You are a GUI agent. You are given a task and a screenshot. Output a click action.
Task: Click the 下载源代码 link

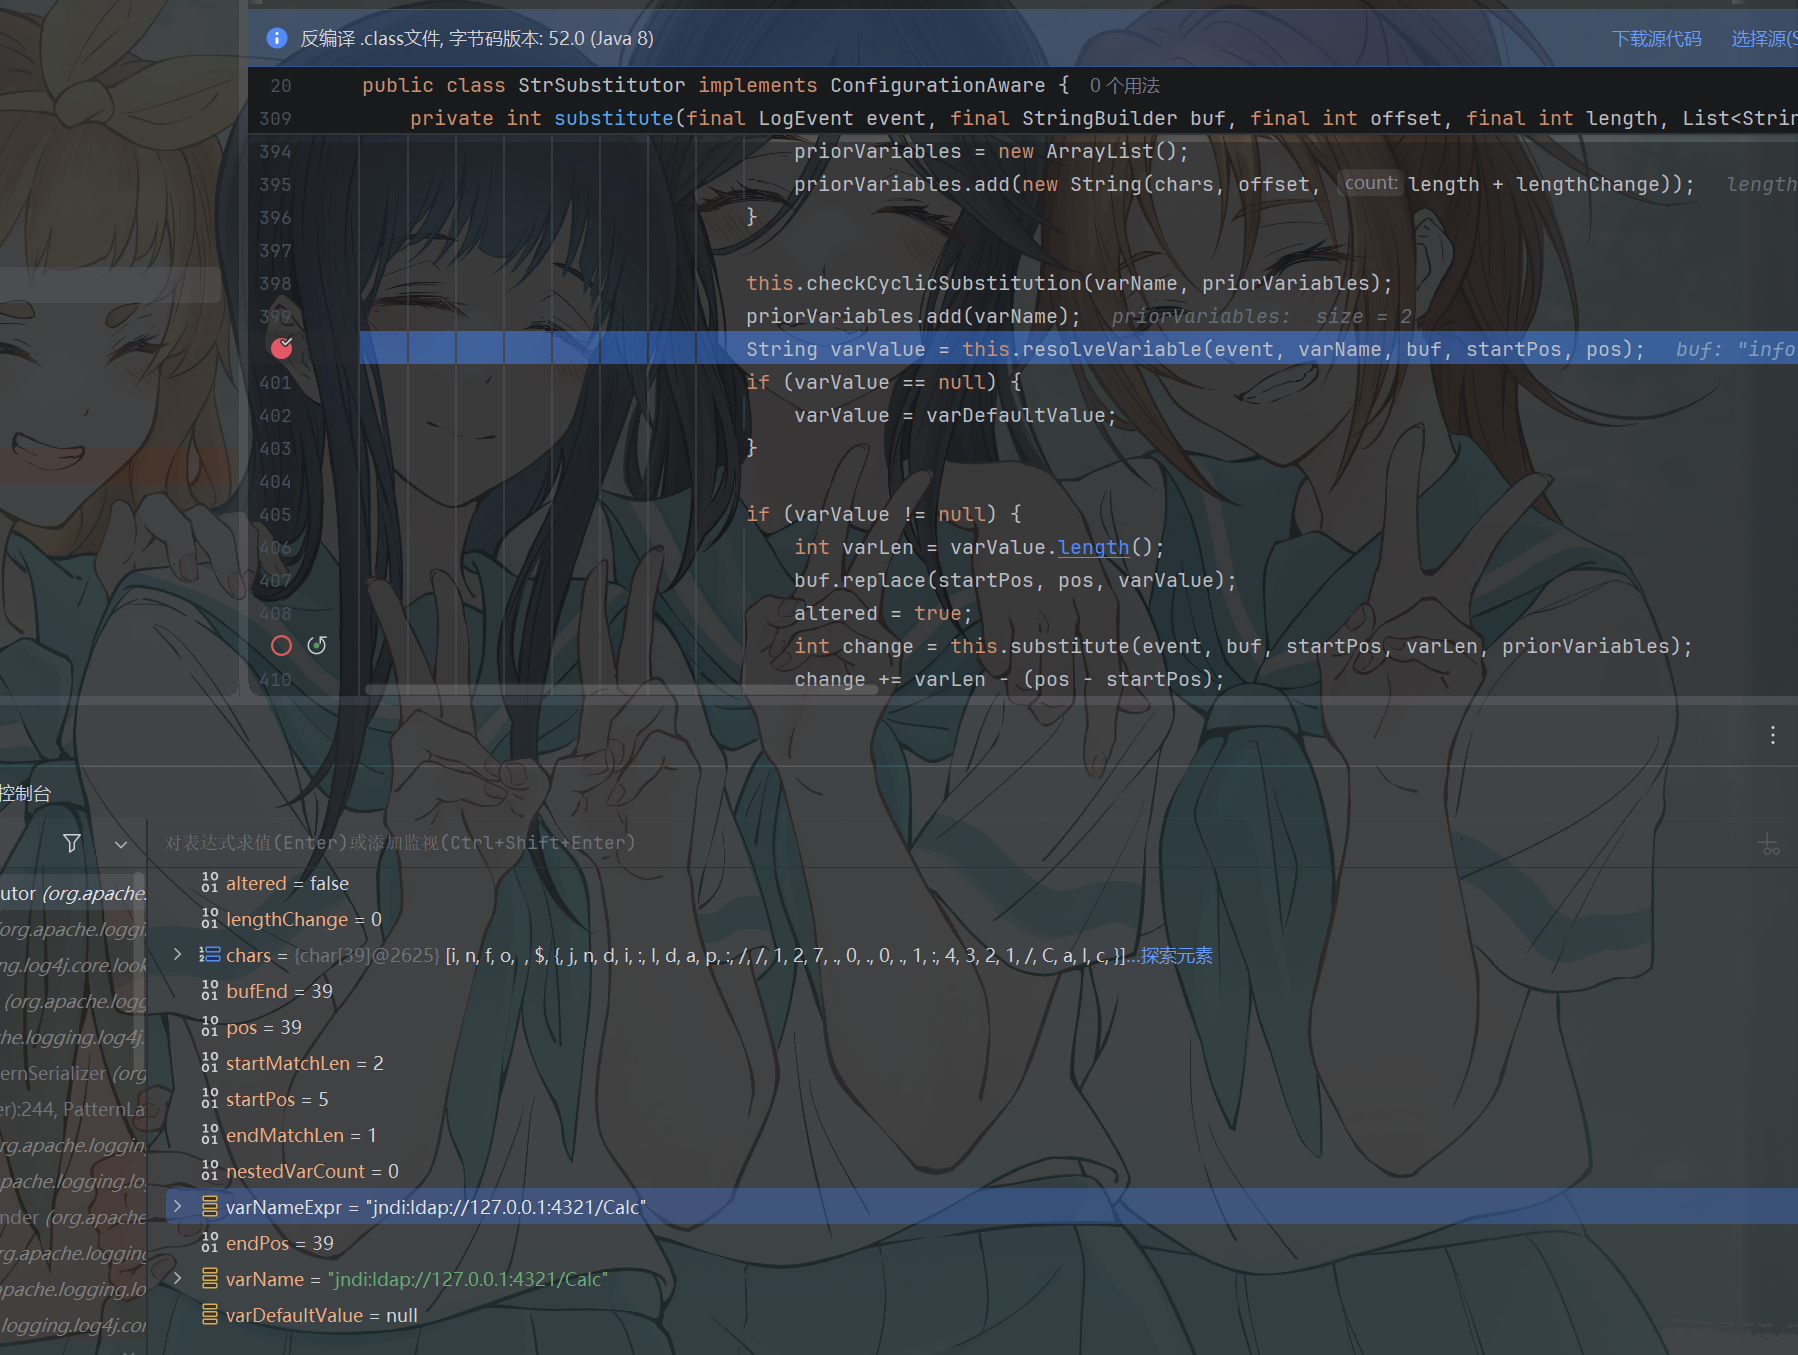pos(1657,38)
